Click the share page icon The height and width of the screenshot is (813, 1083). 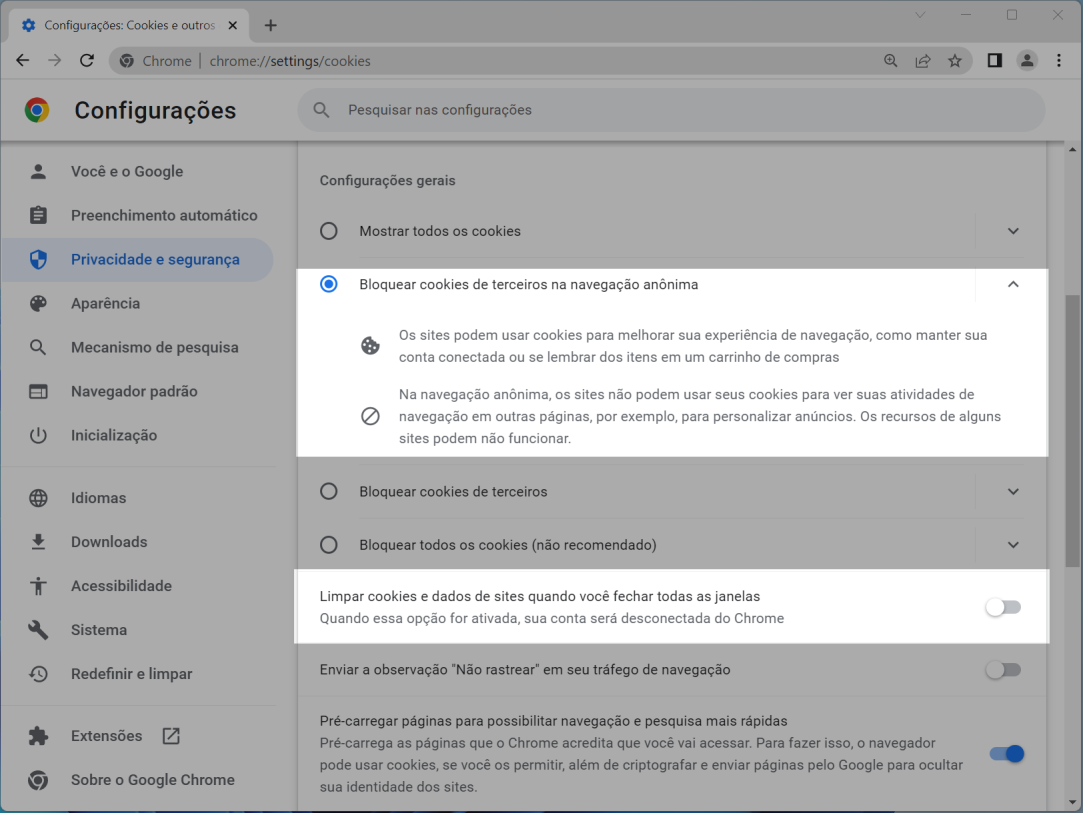[x=923, y=61]
